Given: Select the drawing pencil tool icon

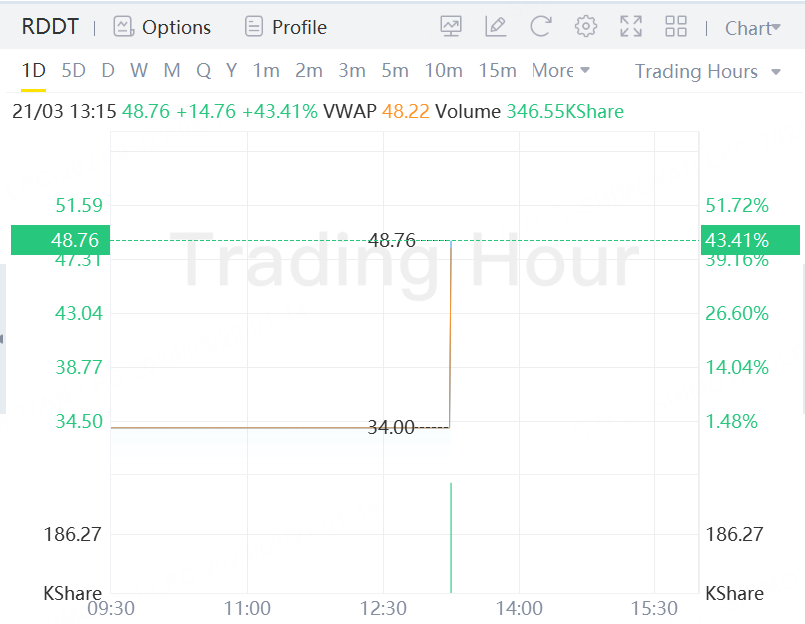Looking at the screenshot, I should [496, 27].
